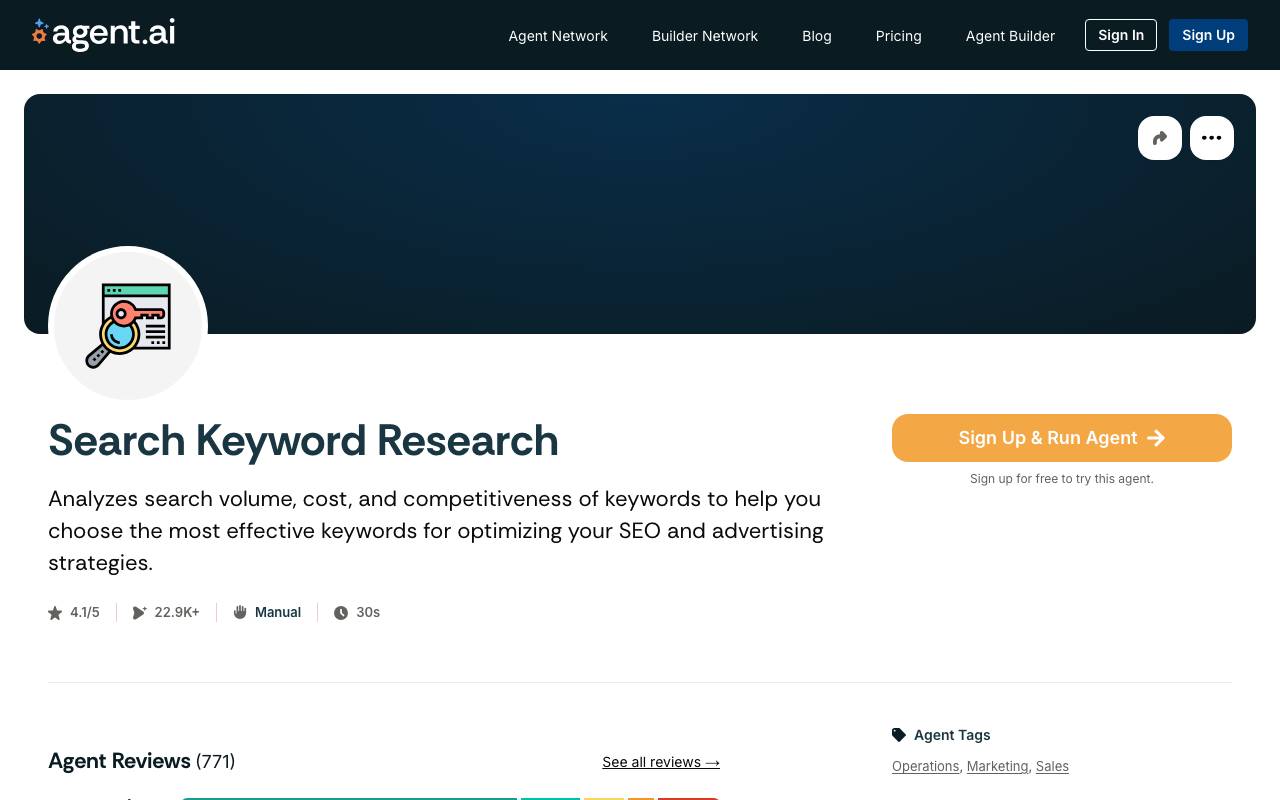Click the 30s run time text
Image resolution: width=1280 pixels, height=800 pixels.
[x=368, y=612]
